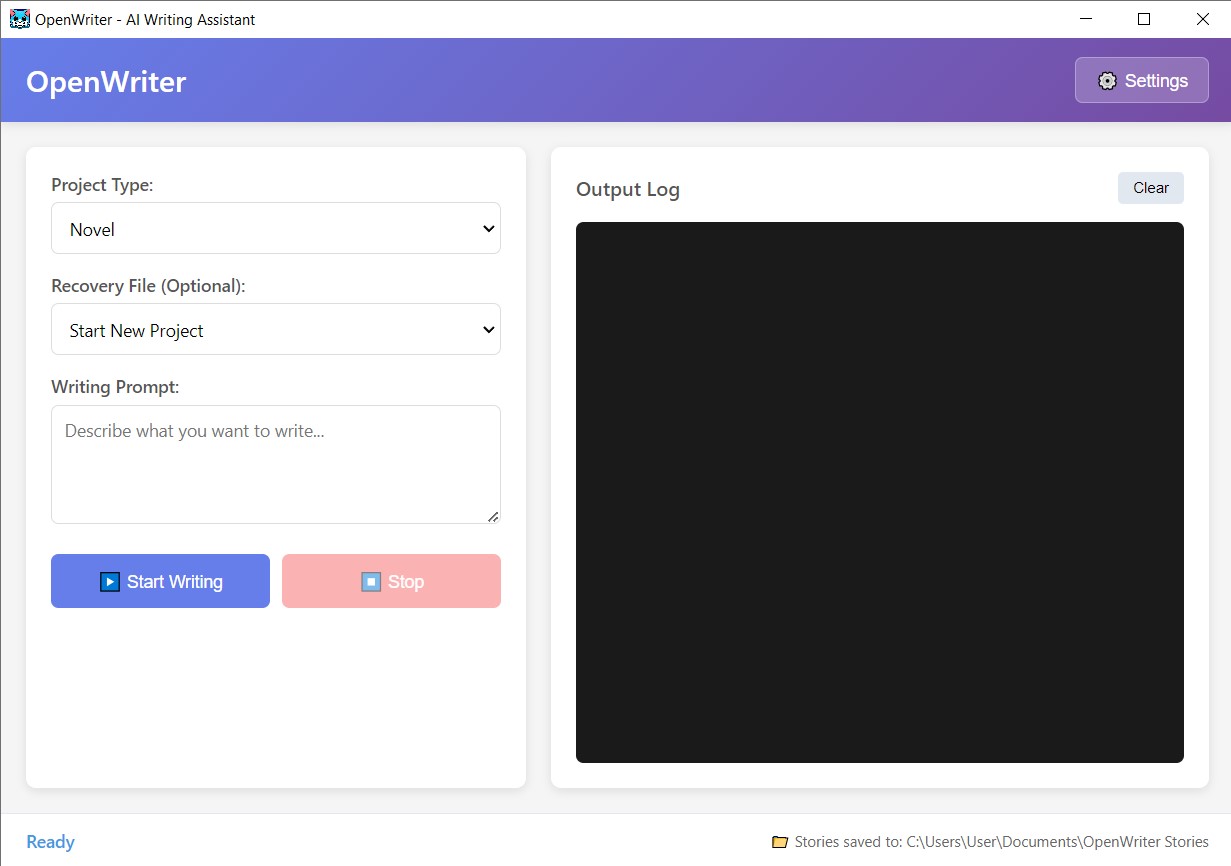Image resolution: width=1231 pixels, height=866 pixels.
Task: Open the Recovery File dropdown
Action: [276, 329]
